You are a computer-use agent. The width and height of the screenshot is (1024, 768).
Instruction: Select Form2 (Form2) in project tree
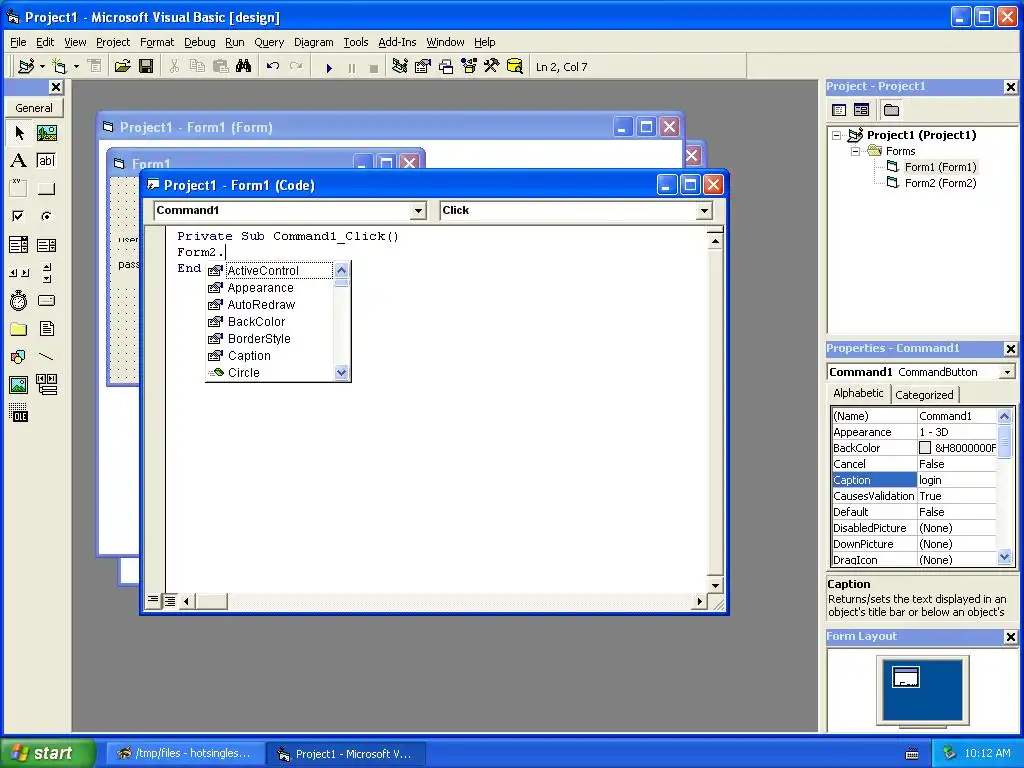940,183
